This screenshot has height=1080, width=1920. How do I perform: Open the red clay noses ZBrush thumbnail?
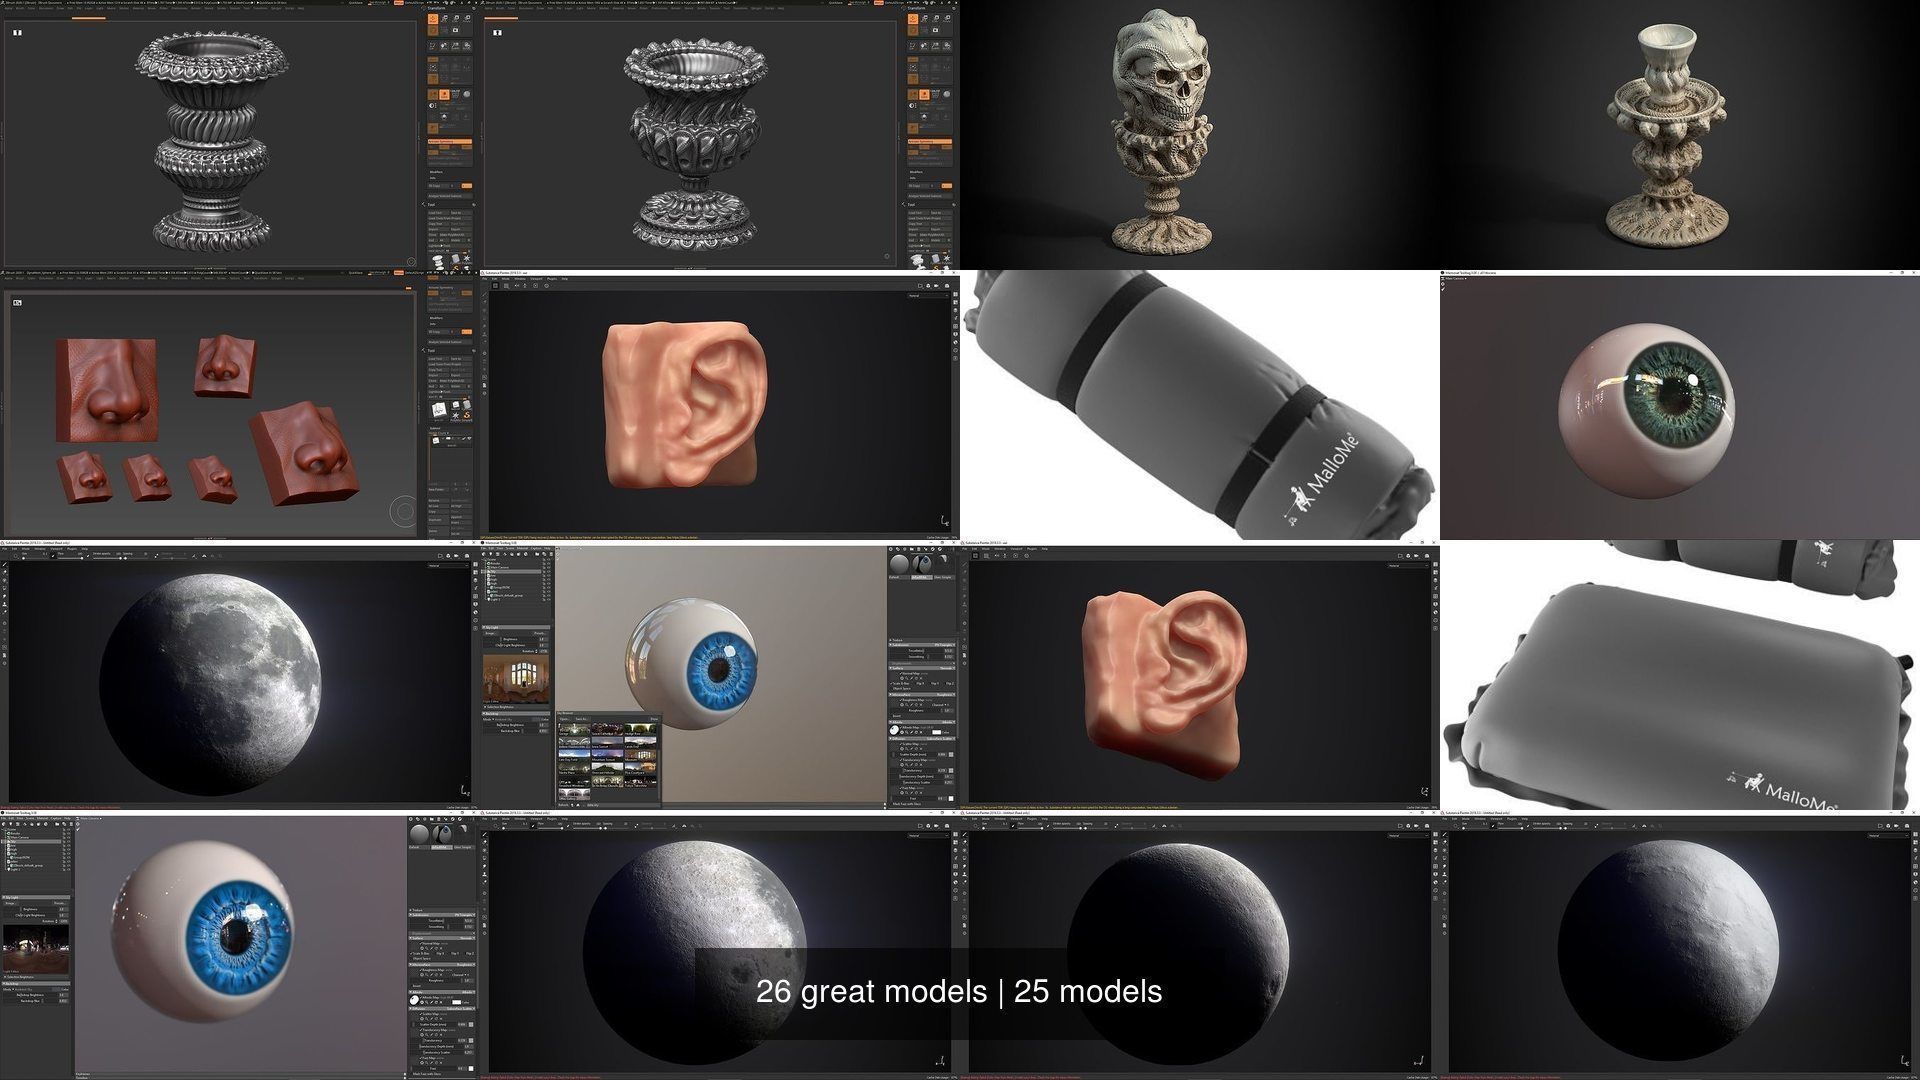coord(240,405)
